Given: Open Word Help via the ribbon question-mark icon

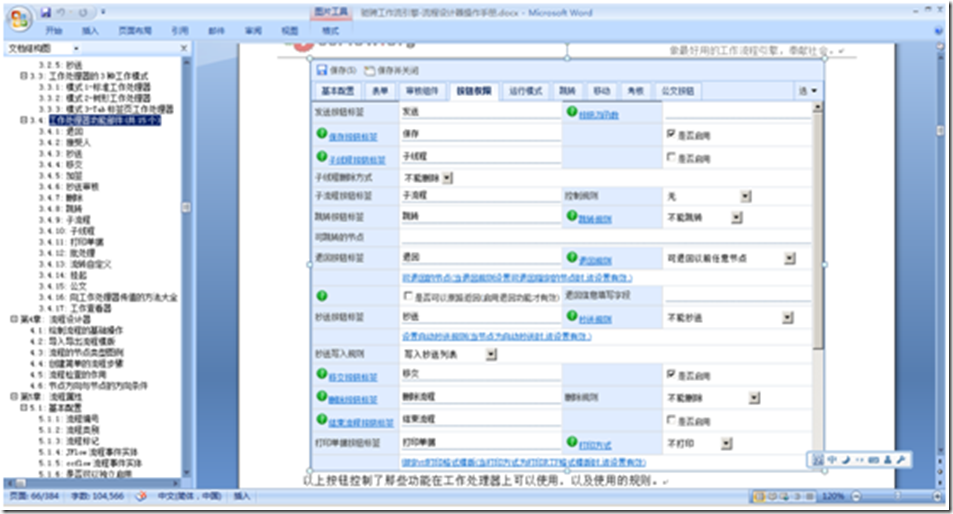Looking at the screenshot, I should [939, 30].
